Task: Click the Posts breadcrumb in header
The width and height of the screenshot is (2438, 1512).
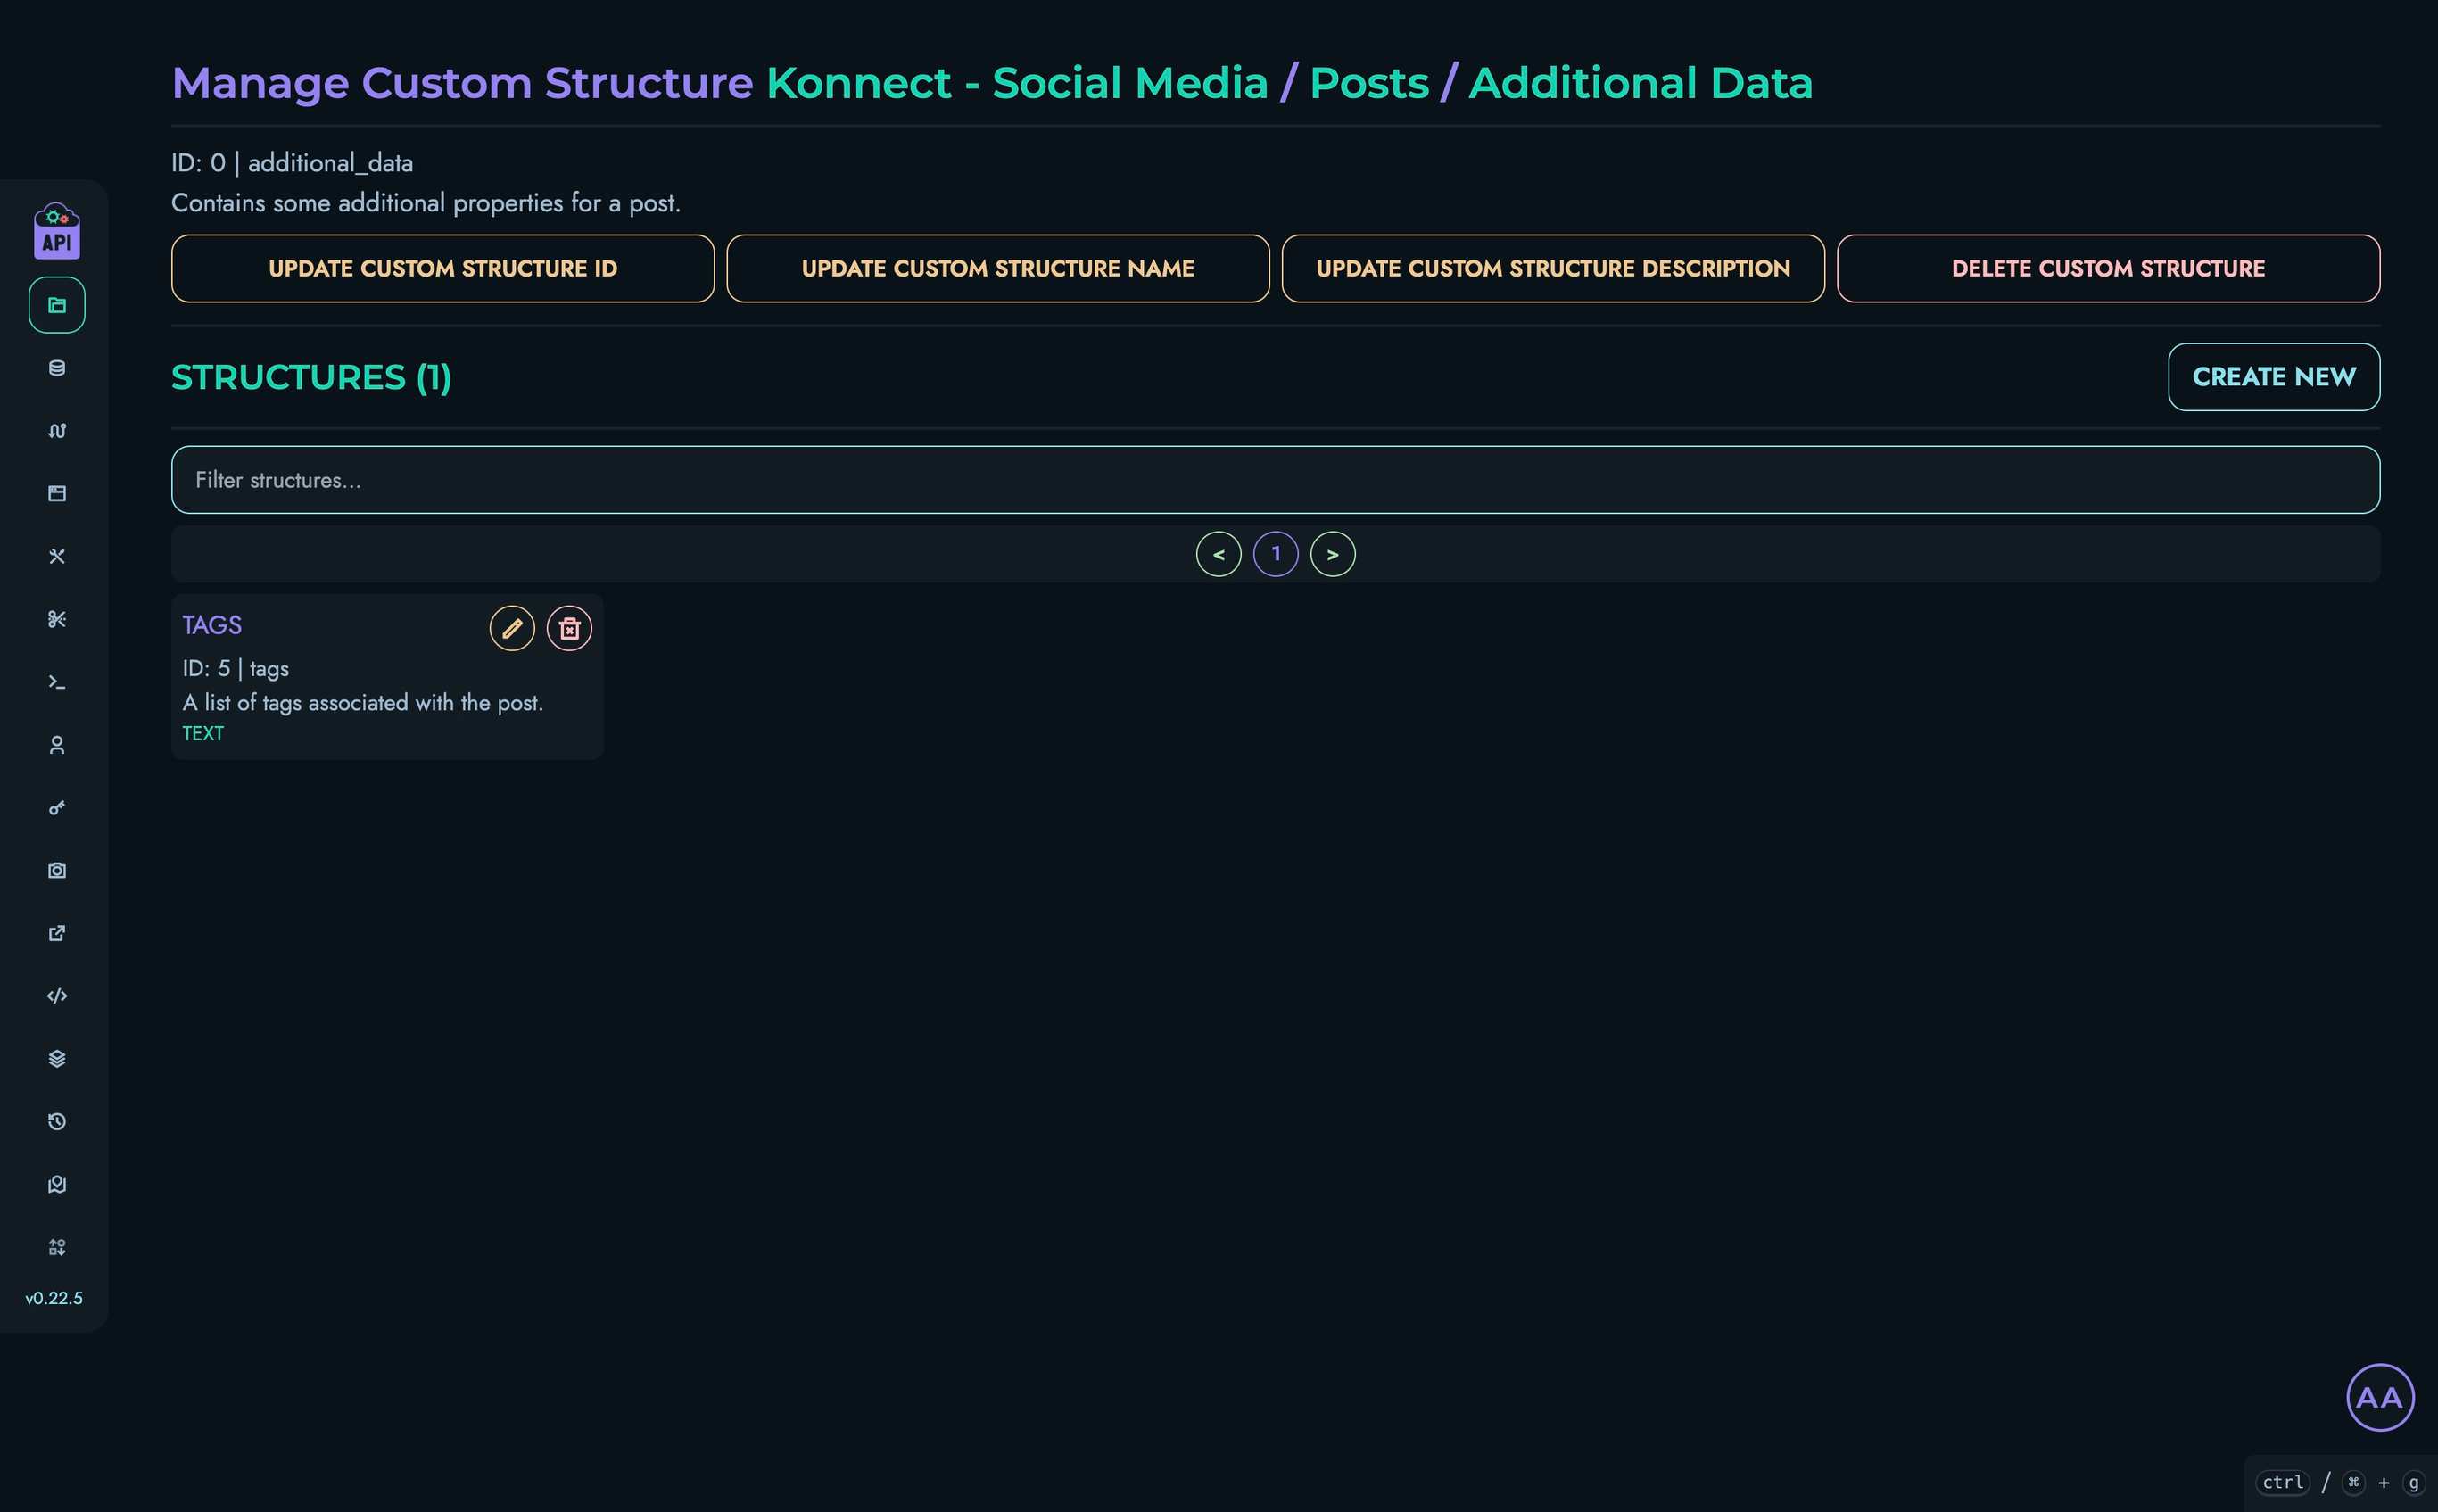Action: (1369, 83)
